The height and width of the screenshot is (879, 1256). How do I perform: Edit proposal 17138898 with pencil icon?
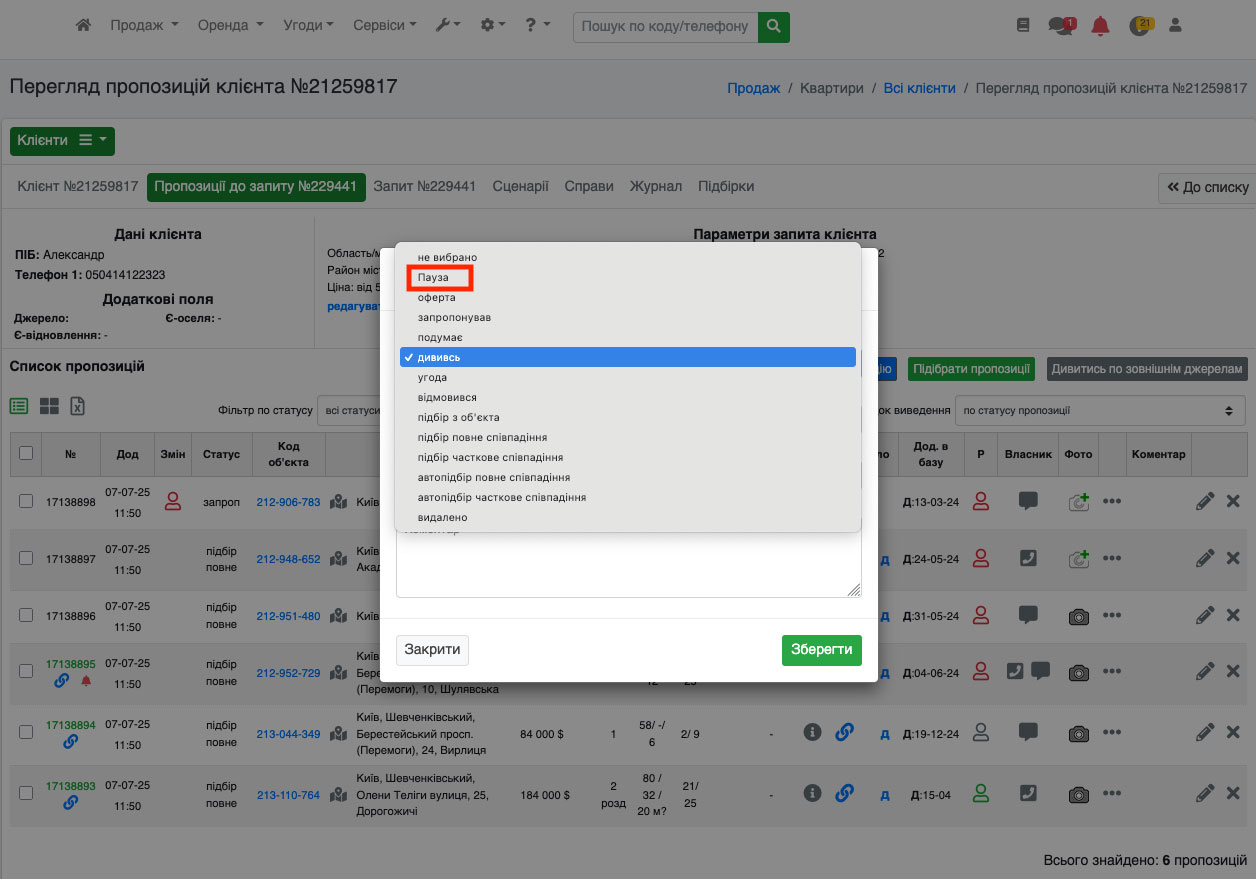point(1205,502)
